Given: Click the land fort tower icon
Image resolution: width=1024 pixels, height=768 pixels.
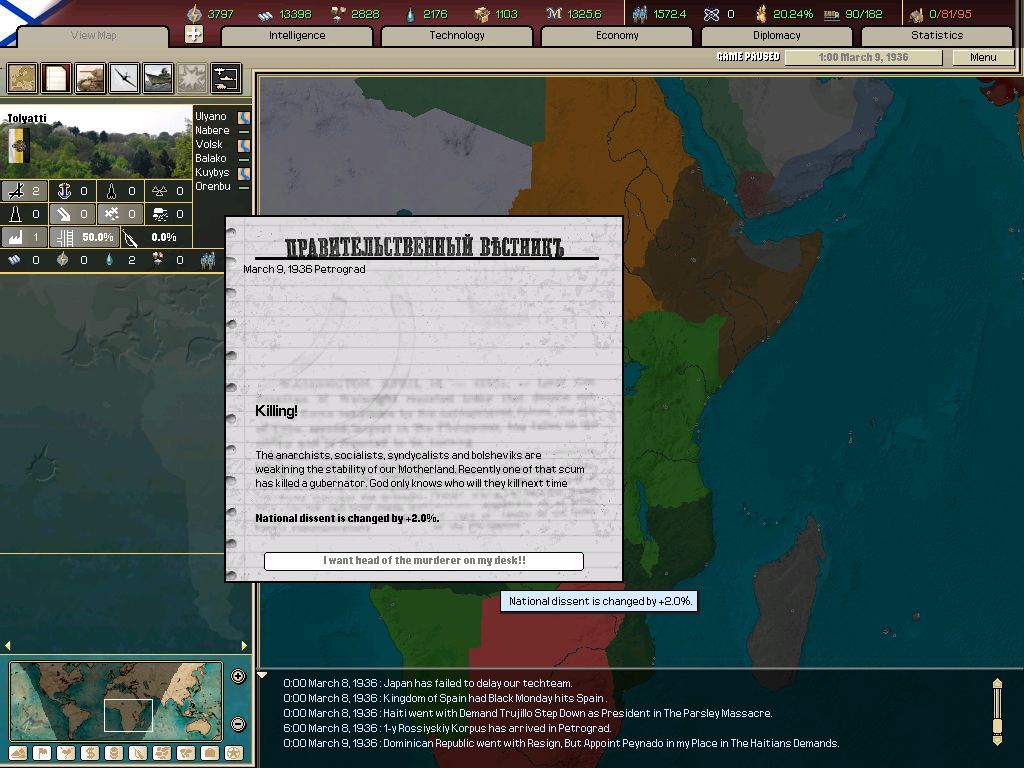Looking at the screenshot, I should point(16,214).
